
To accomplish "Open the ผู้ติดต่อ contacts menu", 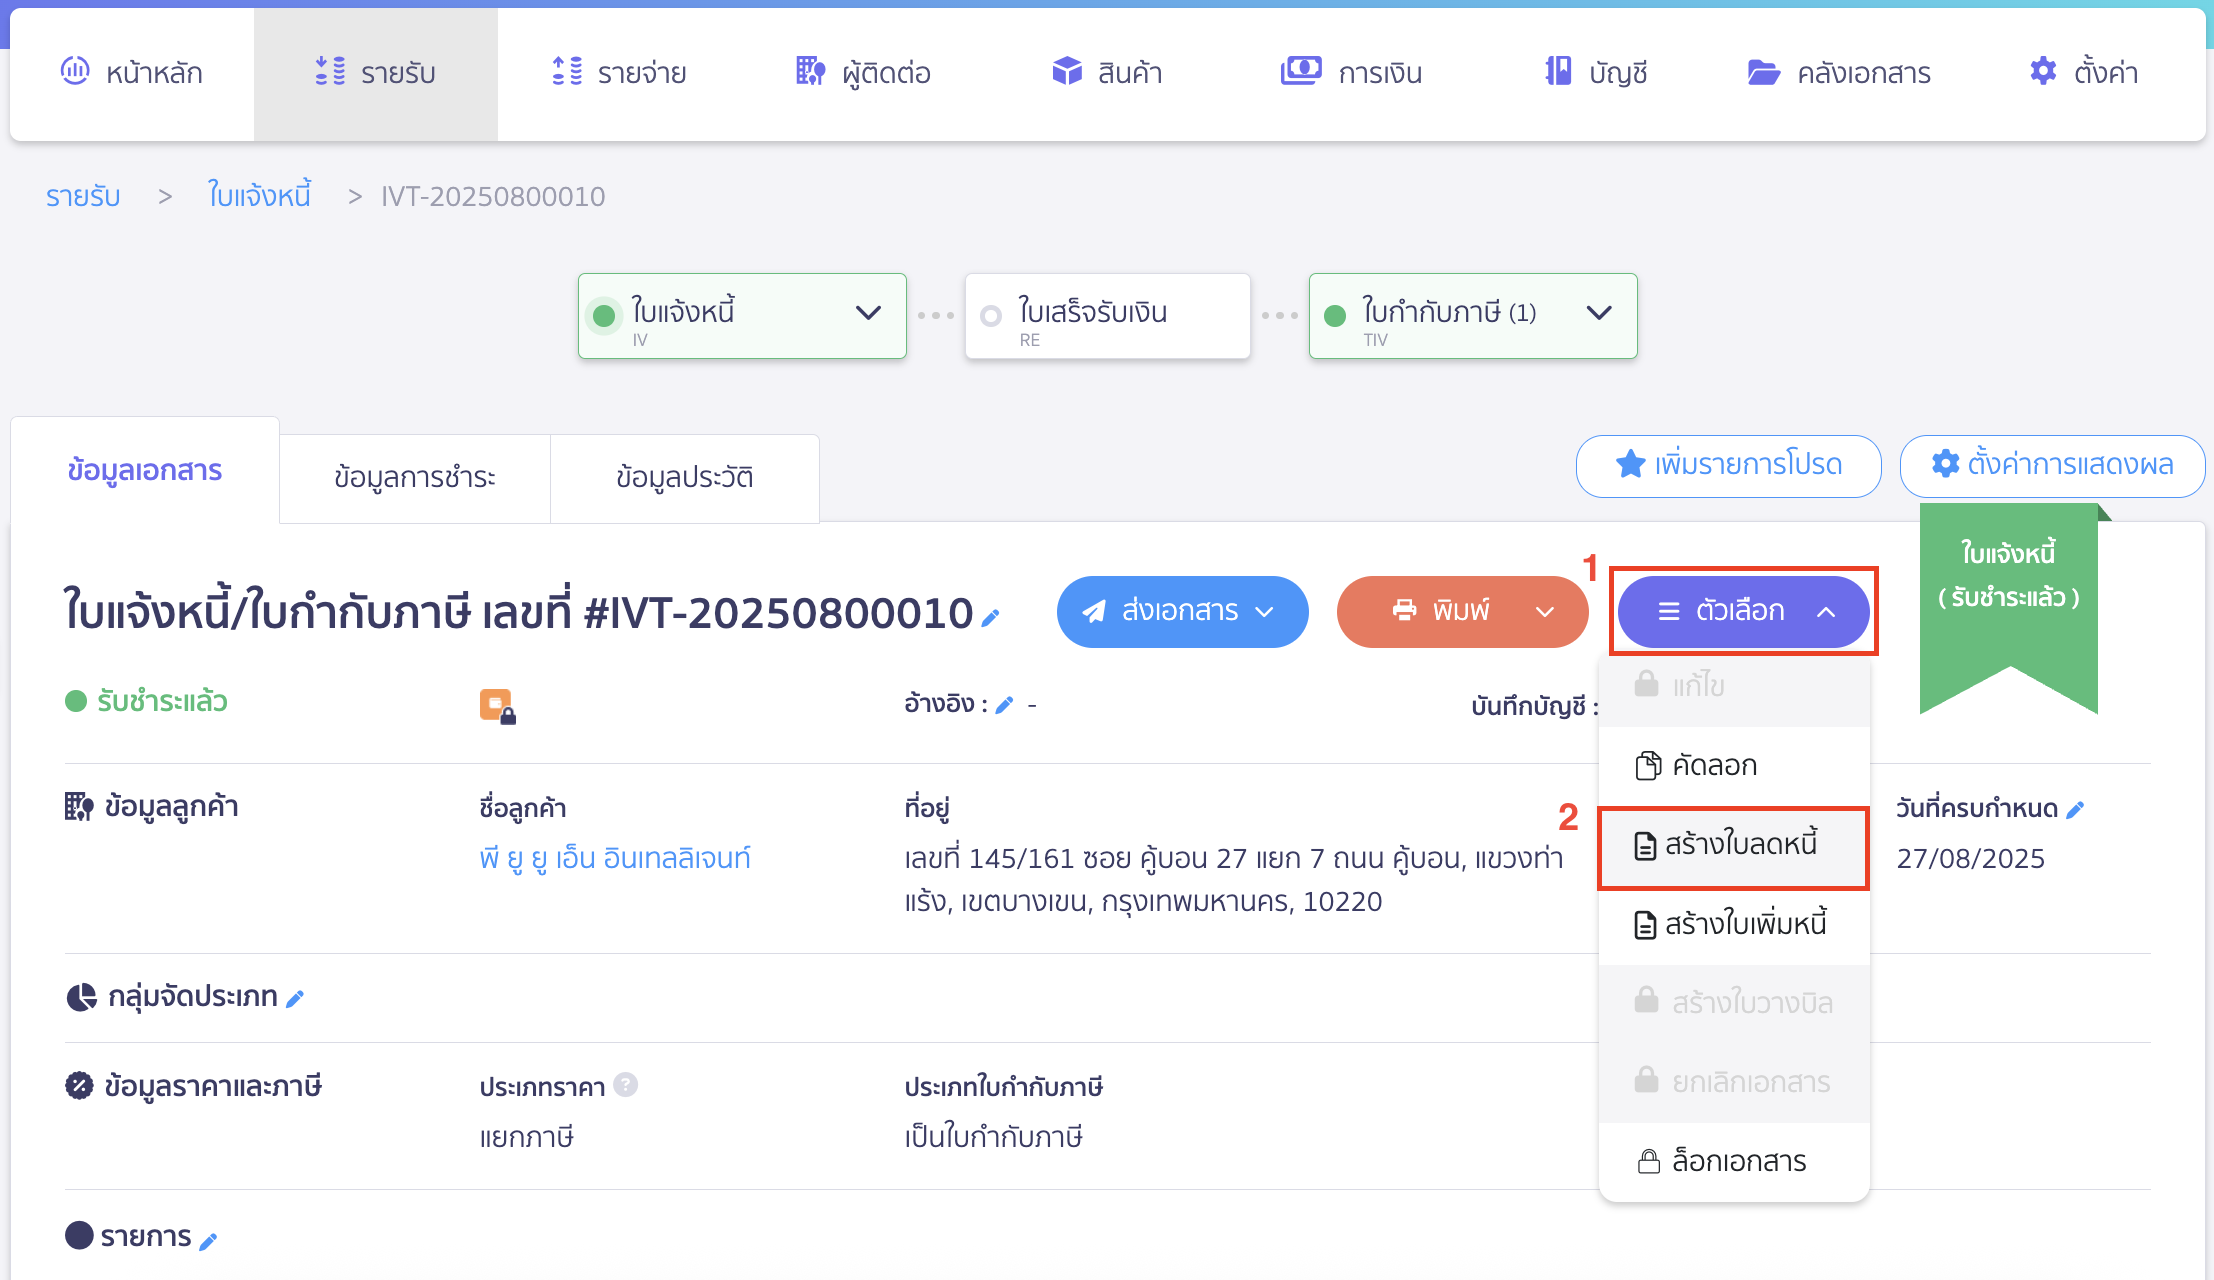I will click(863, 73).
